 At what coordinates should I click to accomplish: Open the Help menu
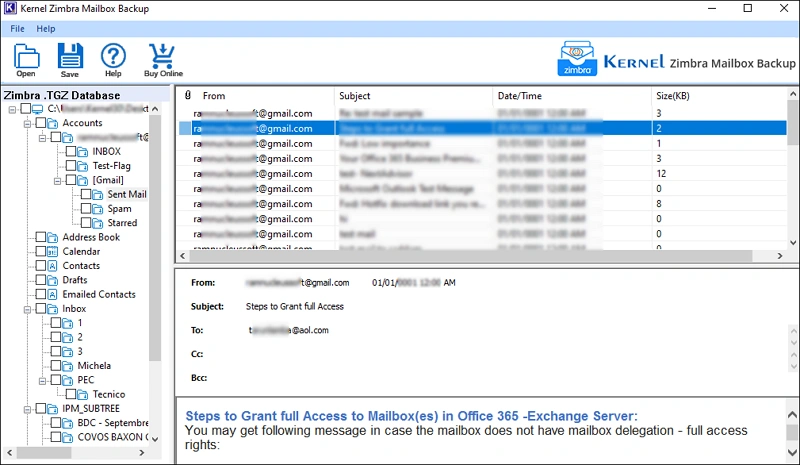pyautogui.click(x=45, y=29)
